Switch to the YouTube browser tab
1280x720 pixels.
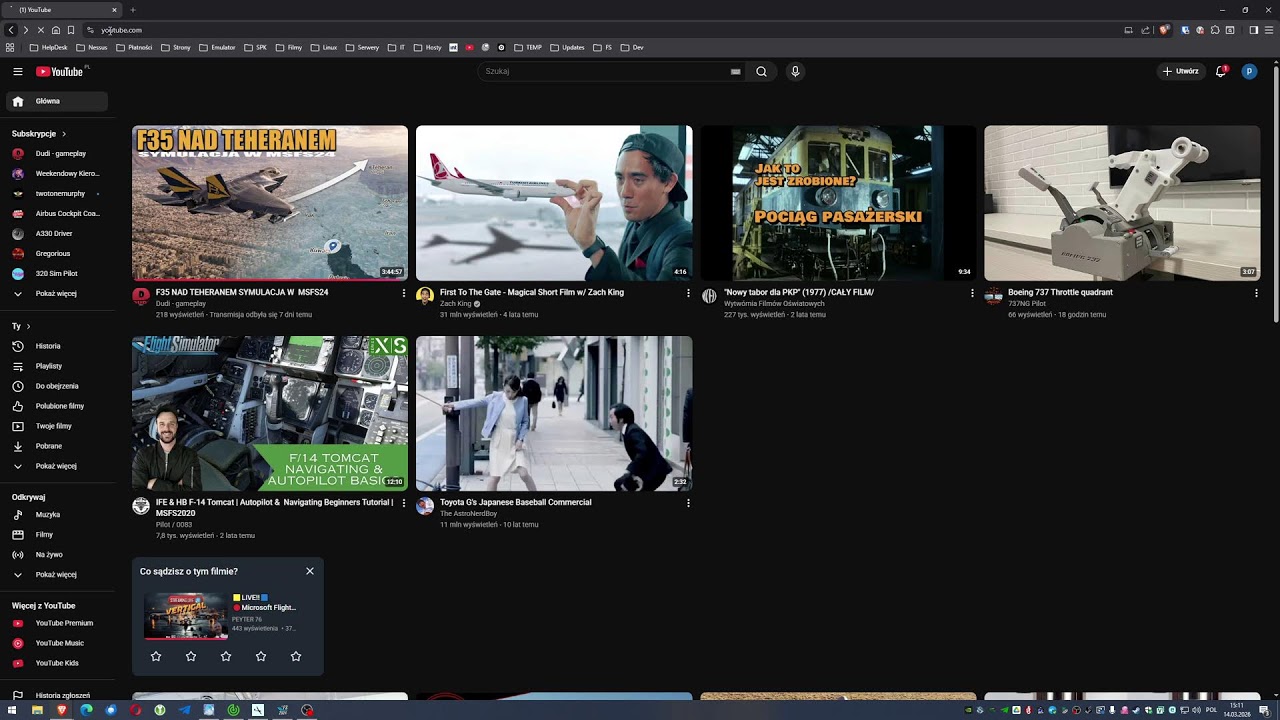click(x=64, y=10)
